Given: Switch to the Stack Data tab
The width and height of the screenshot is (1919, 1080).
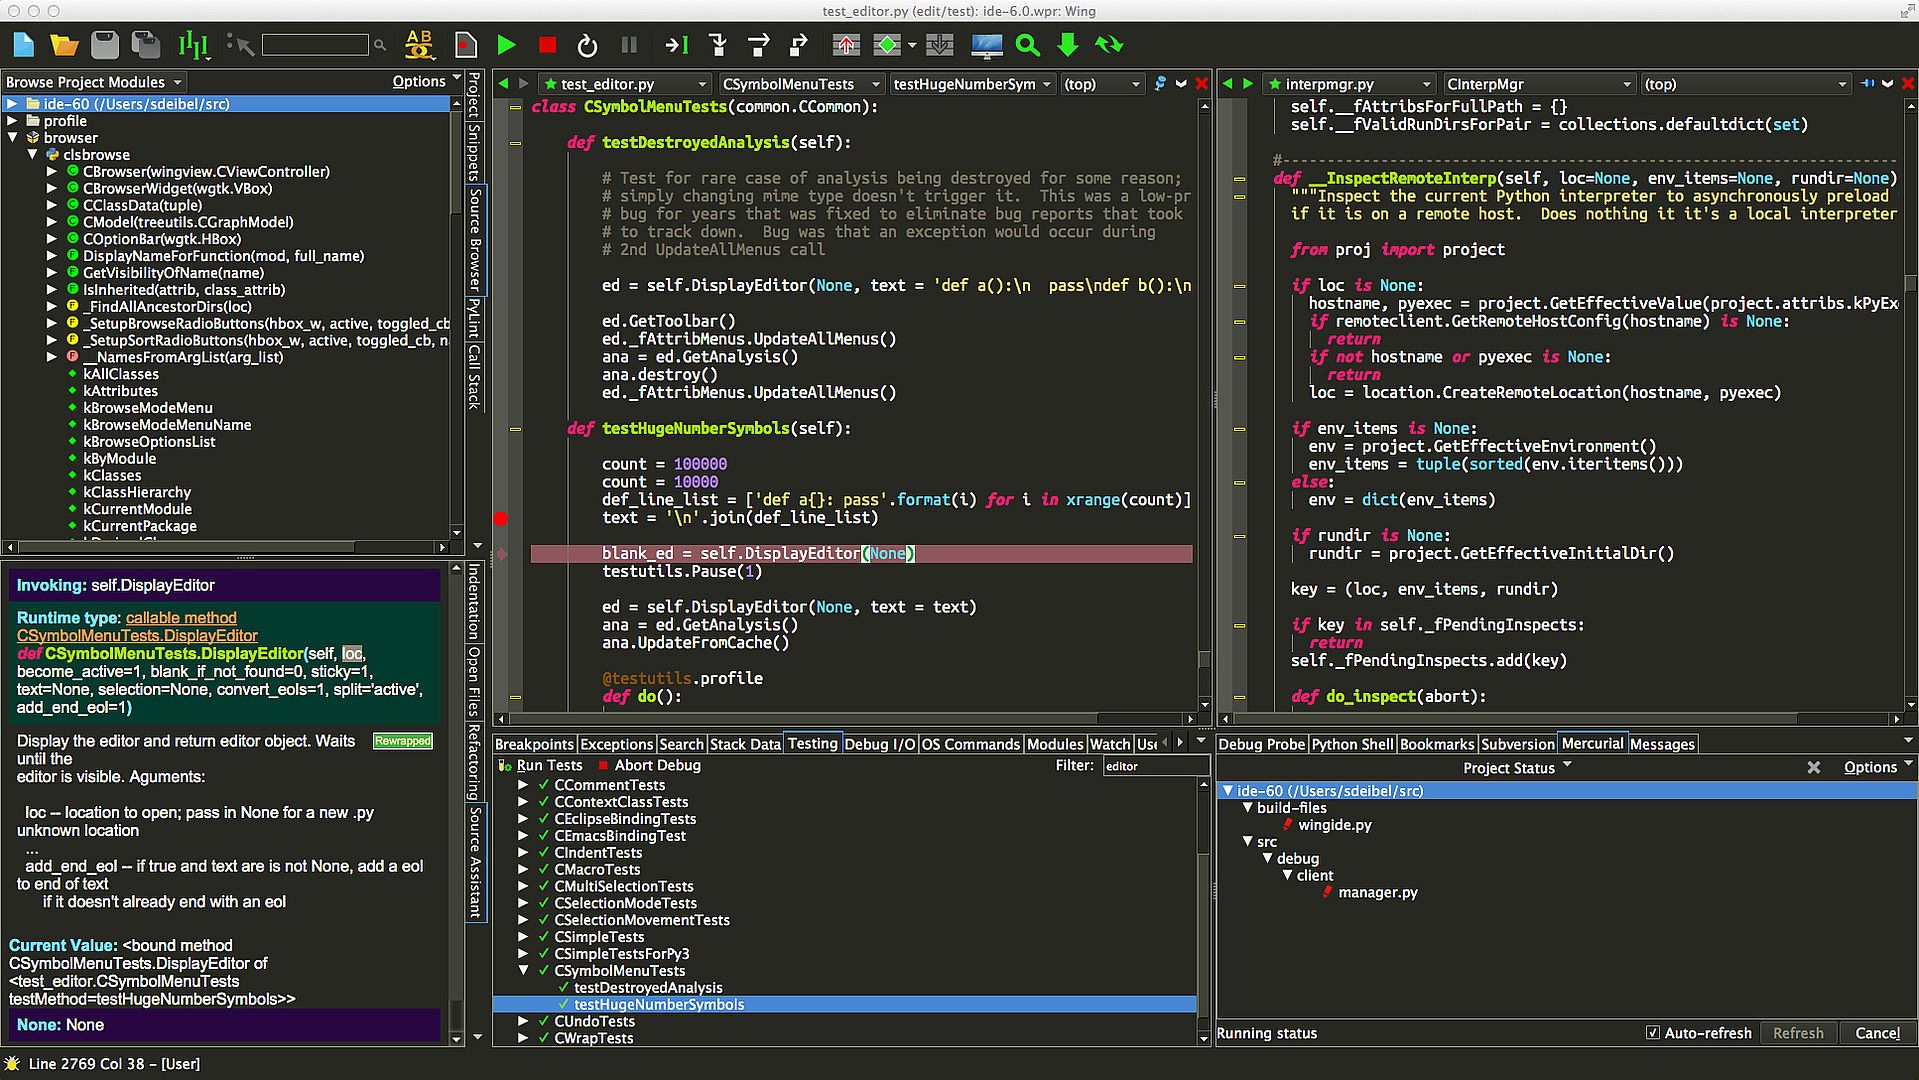Looking at the screenshot, I should point(744,744).
